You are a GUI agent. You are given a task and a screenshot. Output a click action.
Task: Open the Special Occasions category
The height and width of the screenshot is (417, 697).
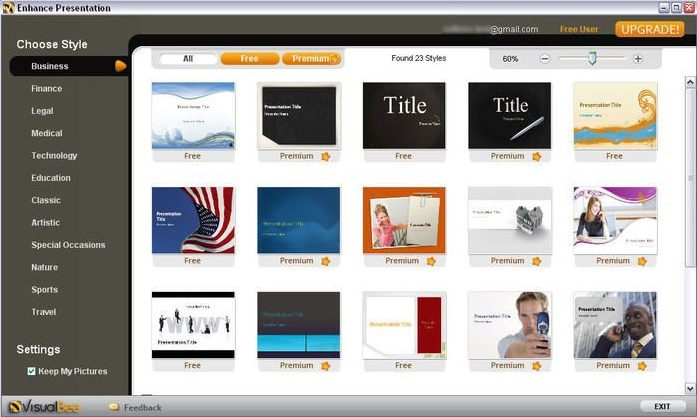click(68, 245)
